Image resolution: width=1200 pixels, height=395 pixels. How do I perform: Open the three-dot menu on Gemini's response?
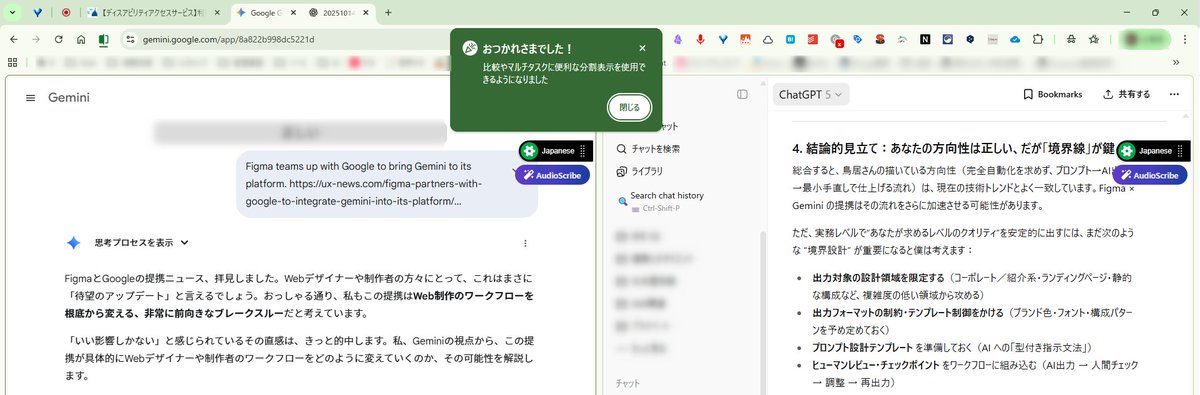[x=525, y=242]
